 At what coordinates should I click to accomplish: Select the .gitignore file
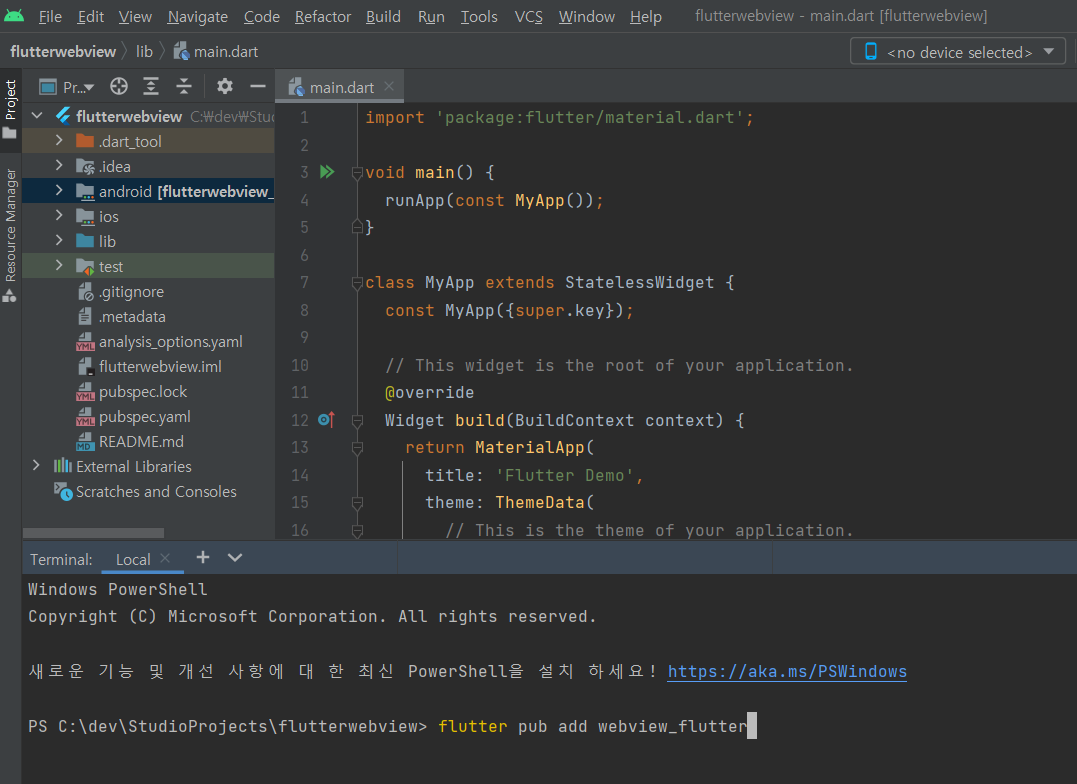click(x=131, y=291)
